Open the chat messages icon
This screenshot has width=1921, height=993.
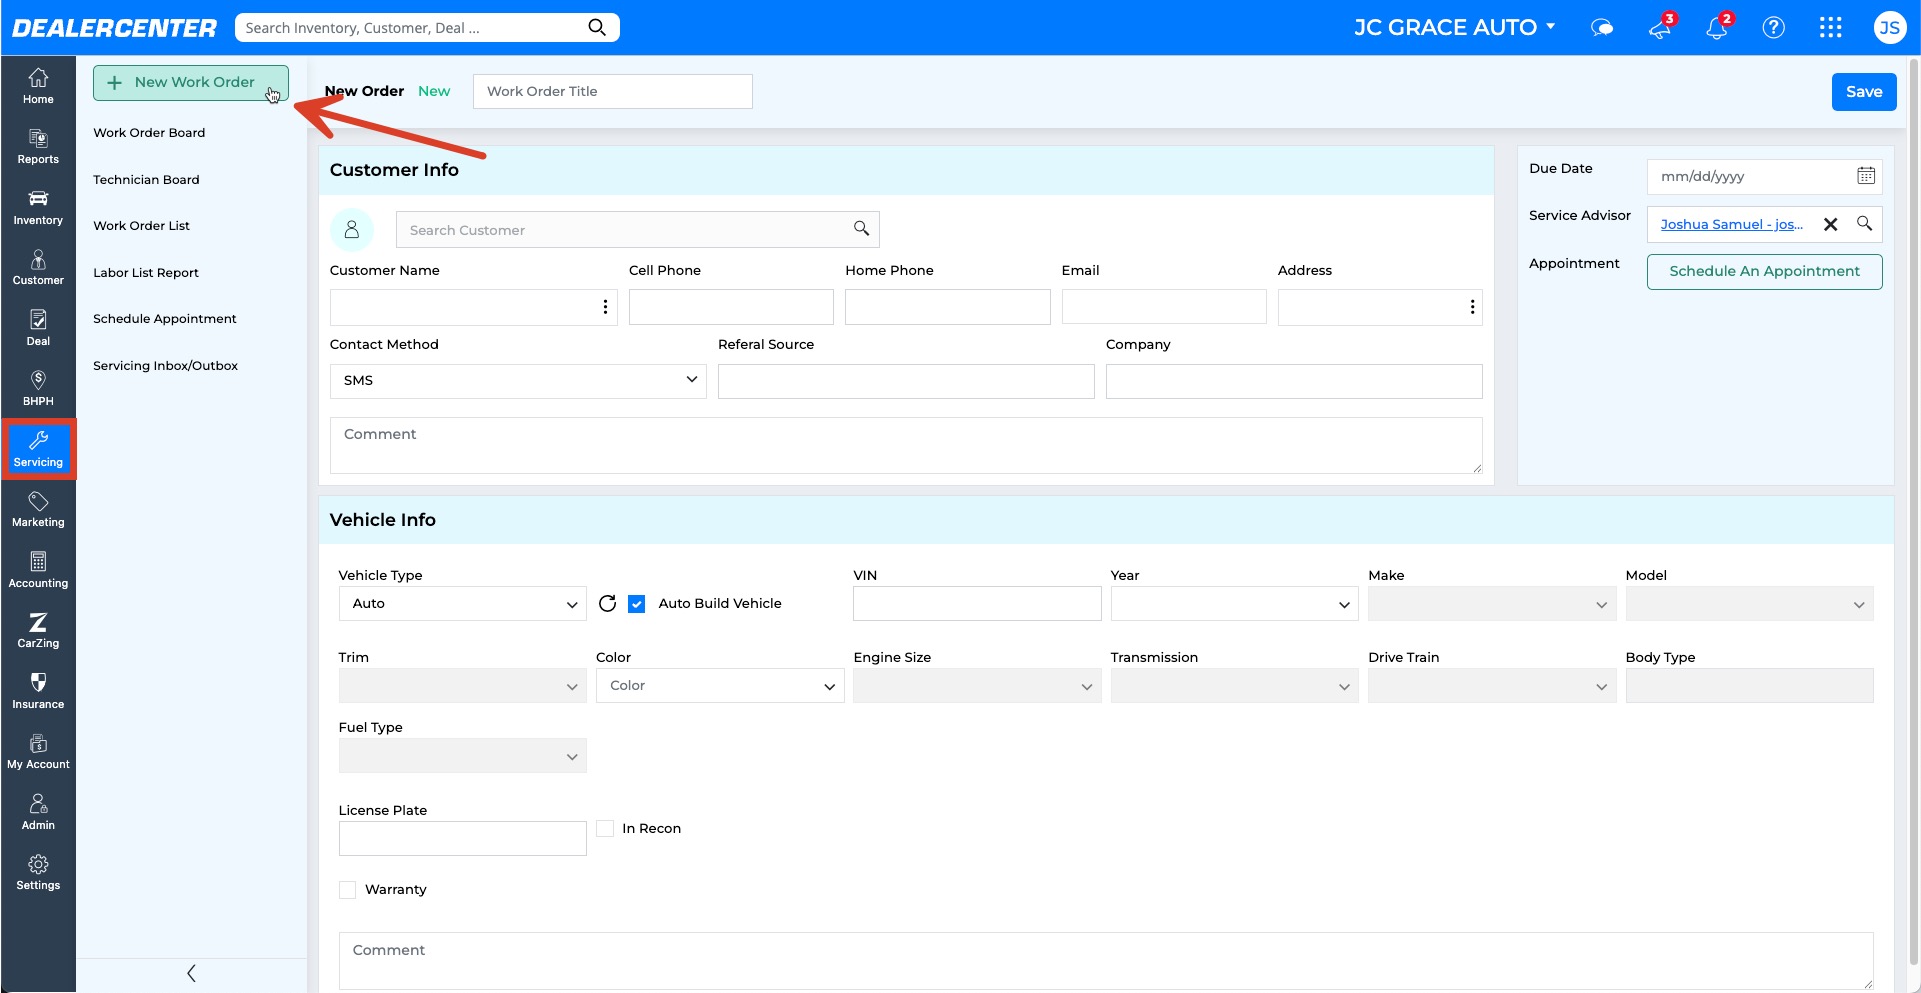tap(1602, 28)
